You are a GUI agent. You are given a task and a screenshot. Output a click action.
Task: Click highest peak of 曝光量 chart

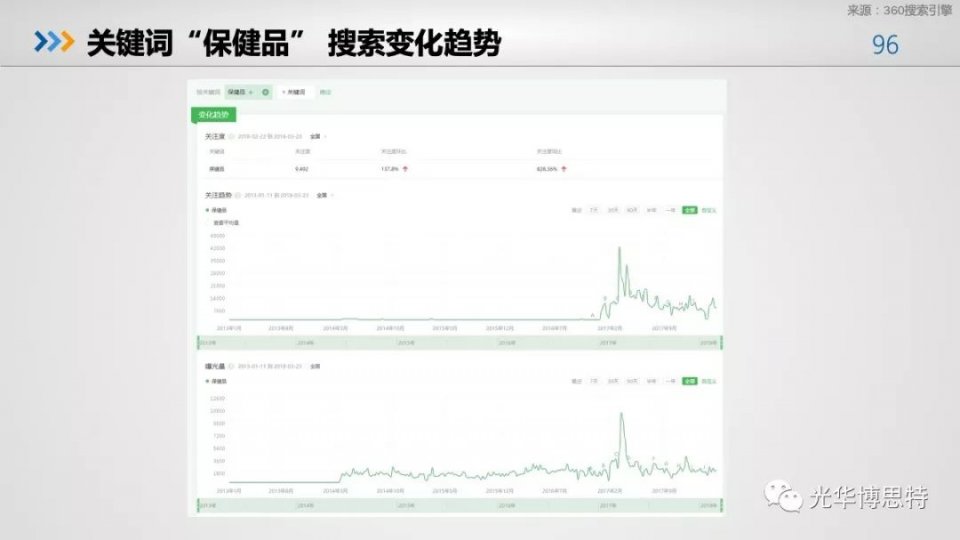click(622, 414)
